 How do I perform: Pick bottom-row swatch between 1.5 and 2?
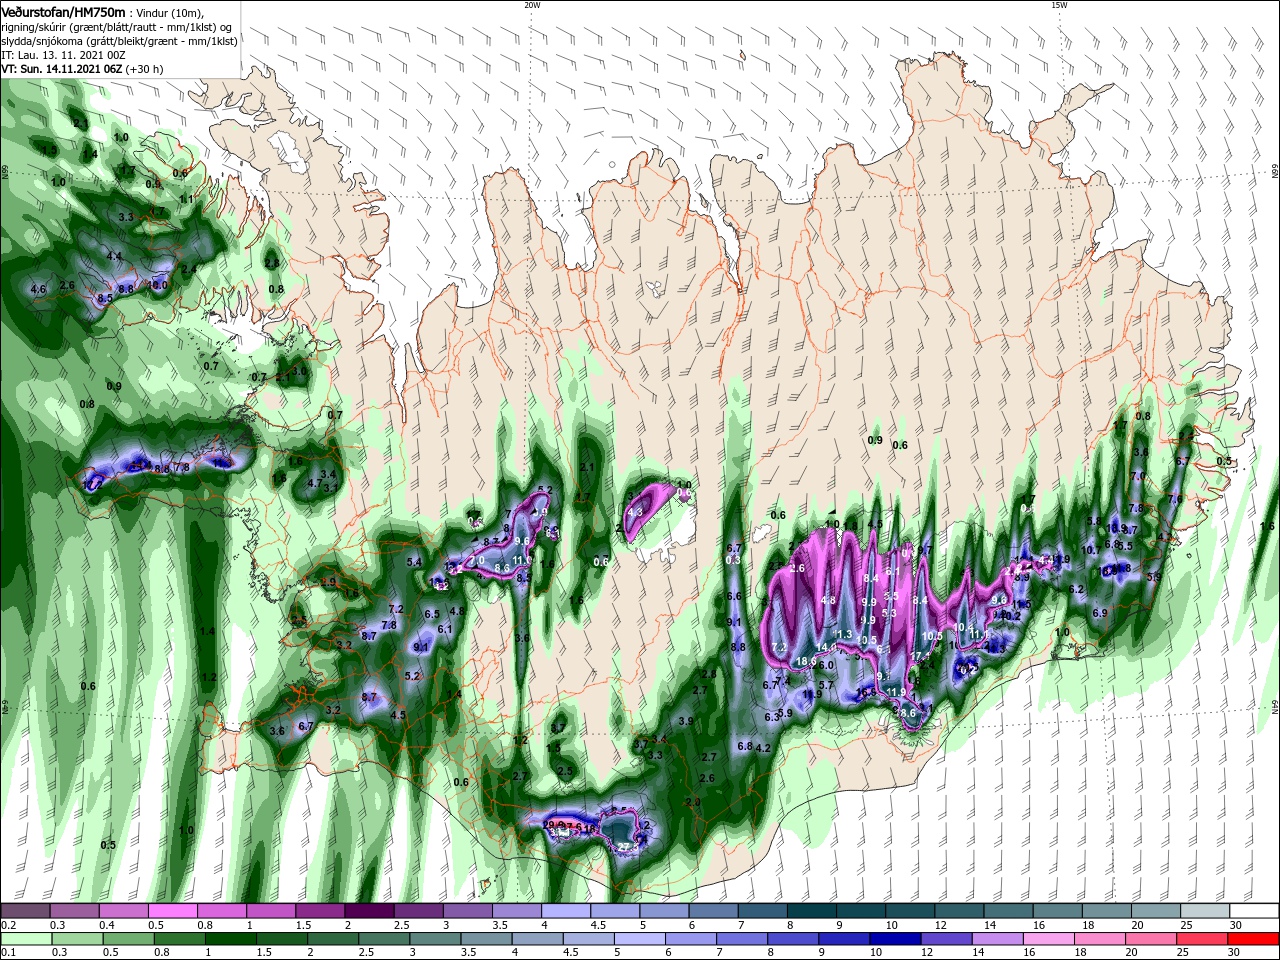click(x=282, y=939)
